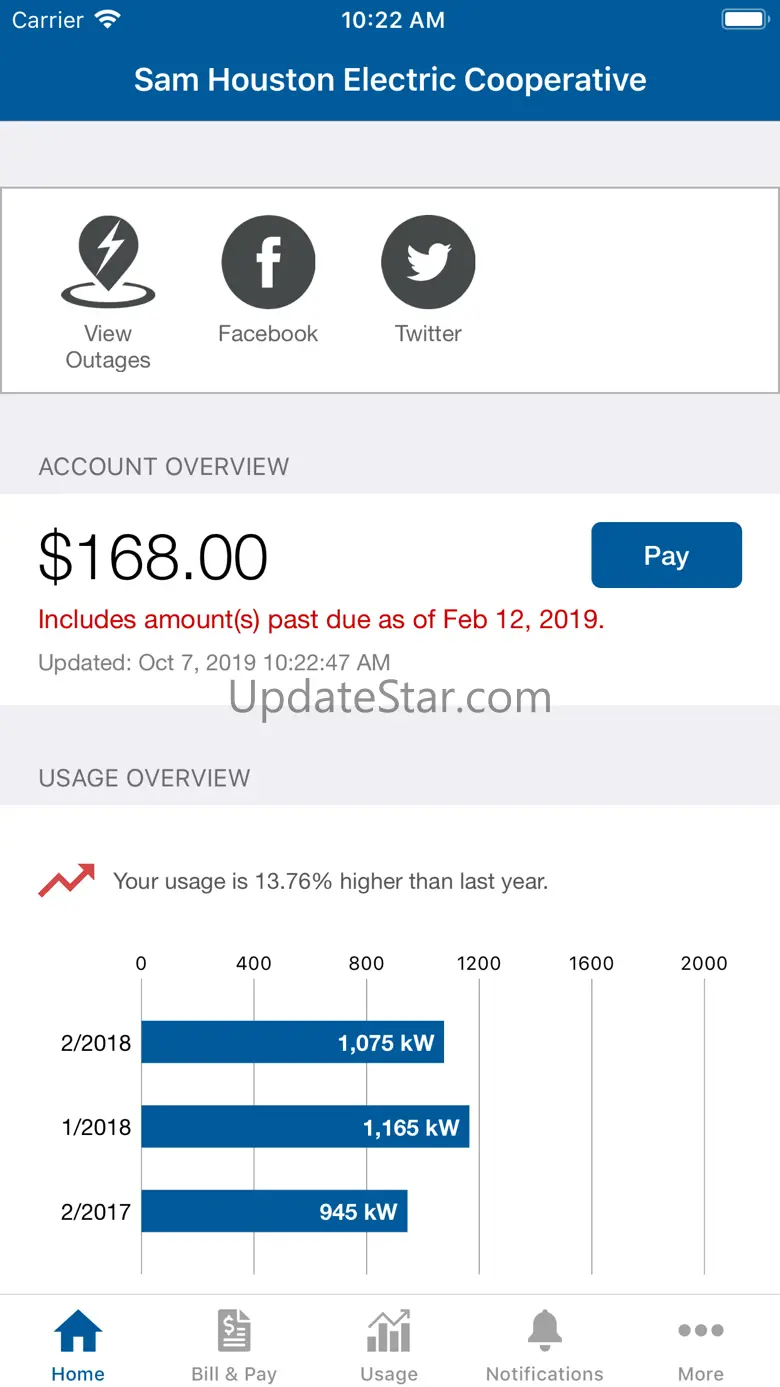Open the Bill & Pay document icon
Image resolution: width=780 pixels, height=1387 pixels.
coord(234,1331)
